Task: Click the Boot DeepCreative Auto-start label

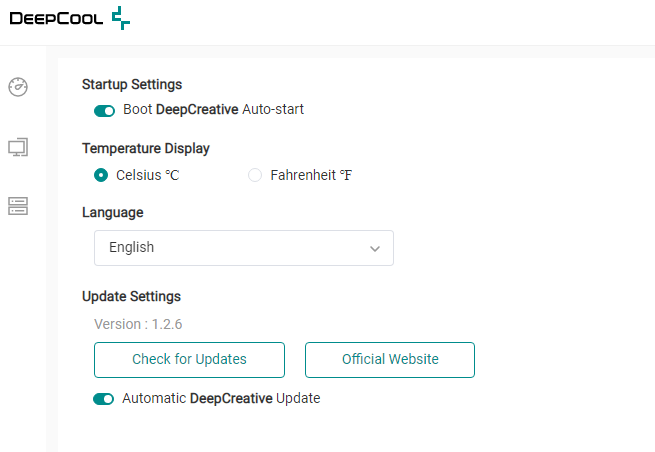Action: (213, 110)
